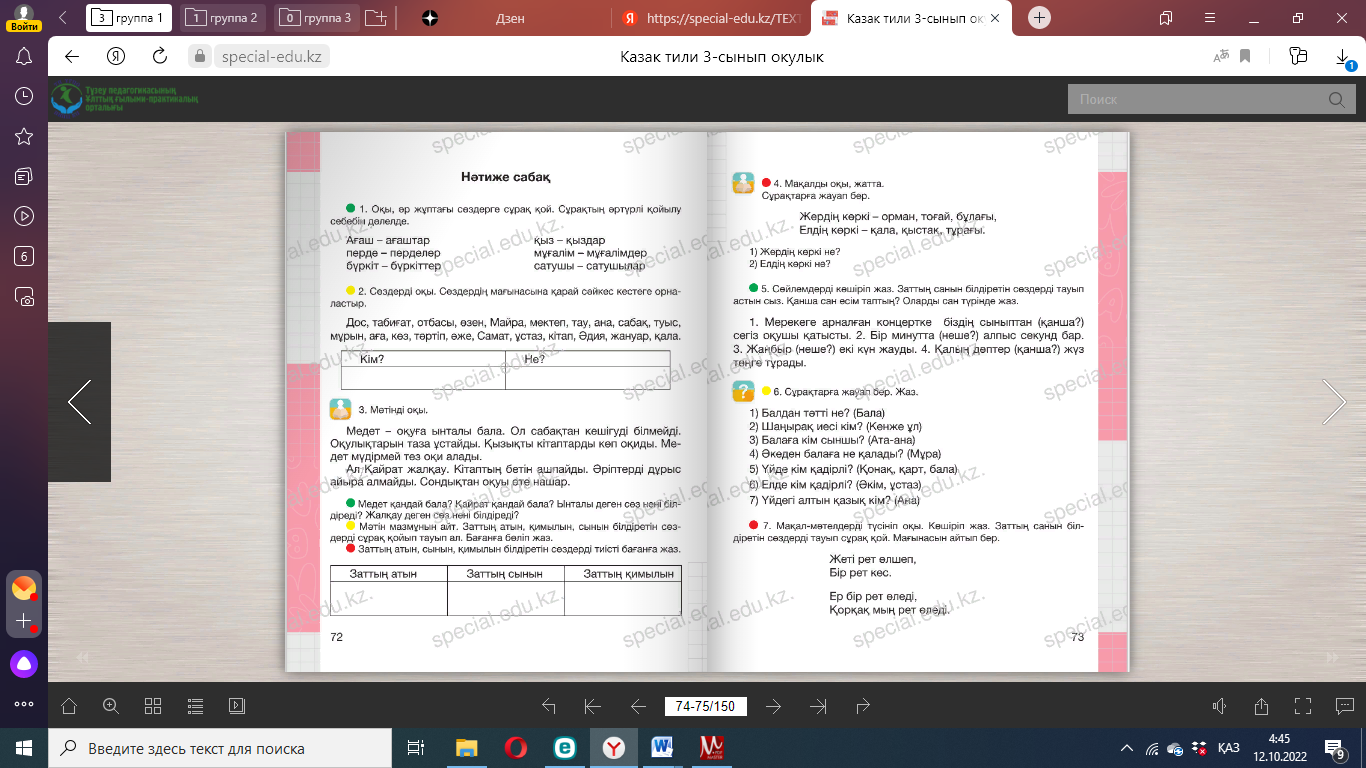Open the flipbook speech-bubble more menu
Image resolution: width=1366 pixels, height=768 pixels.
click(x=1345, y=706)
